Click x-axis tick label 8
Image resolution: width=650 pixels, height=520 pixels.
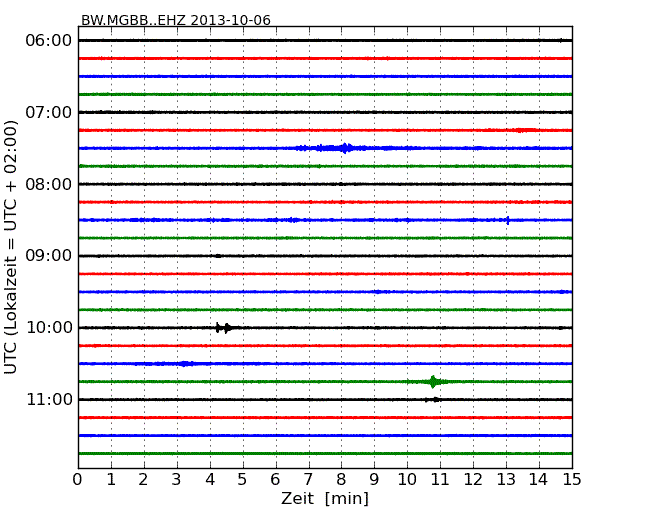341,479
